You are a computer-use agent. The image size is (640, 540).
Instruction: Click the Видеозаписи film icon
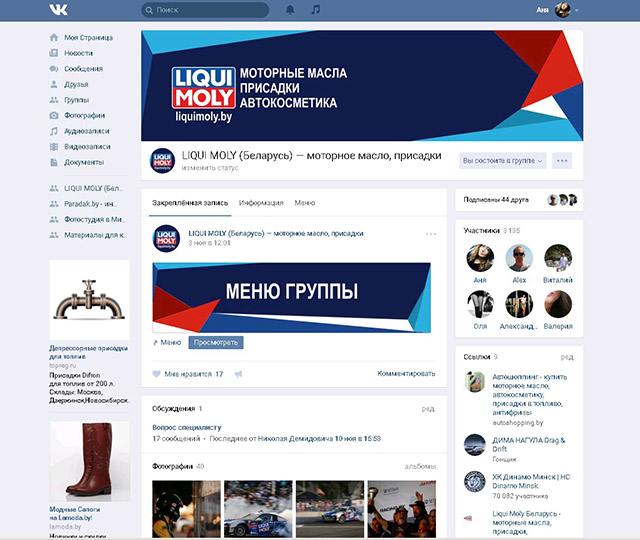54,147
